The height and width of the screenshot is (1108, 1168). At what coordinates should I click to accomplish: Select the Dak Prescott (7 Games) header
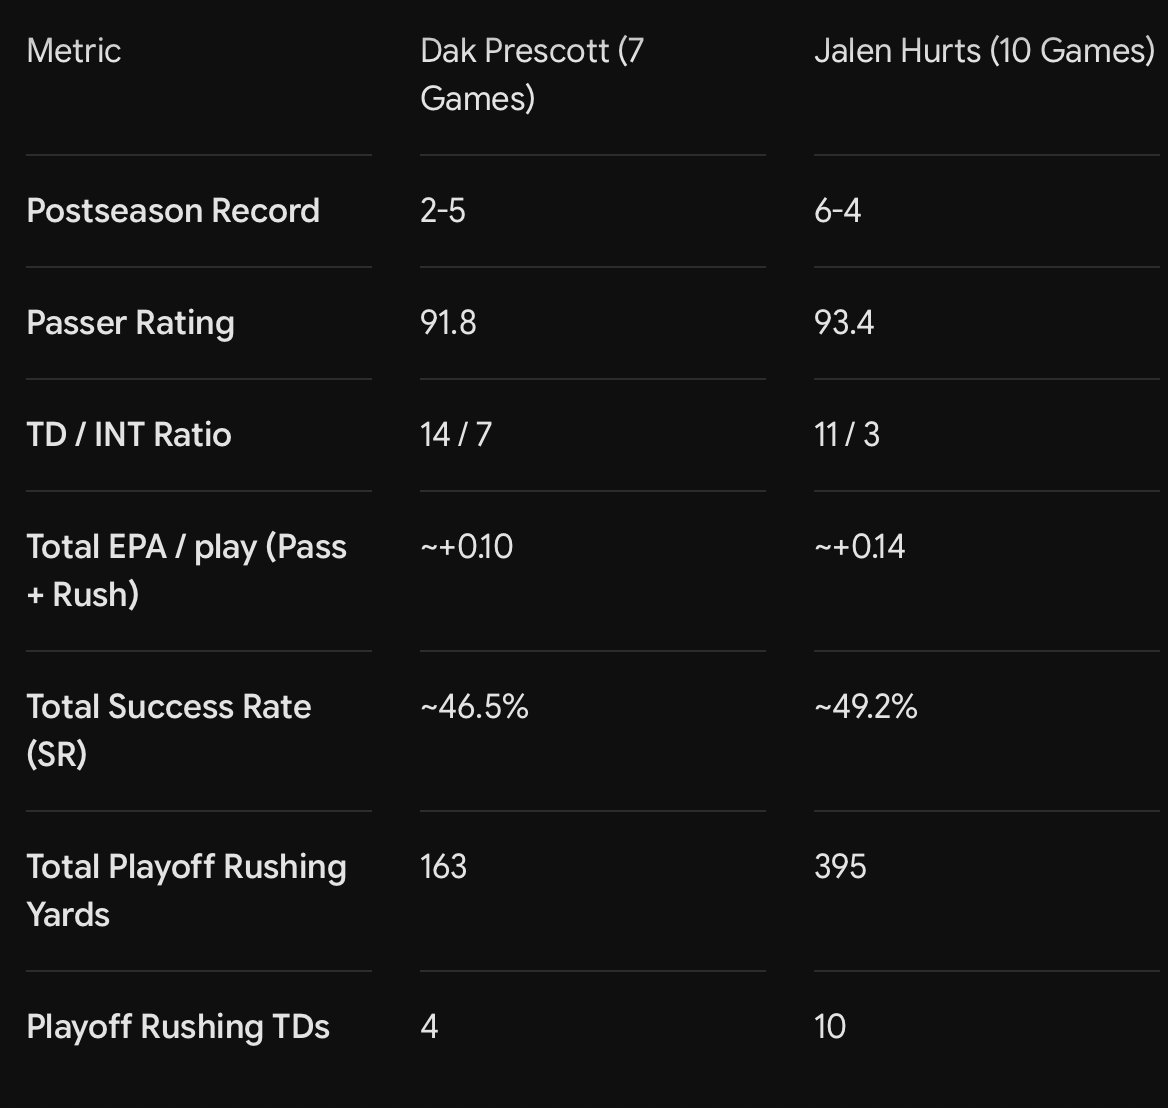coord(532,75)
